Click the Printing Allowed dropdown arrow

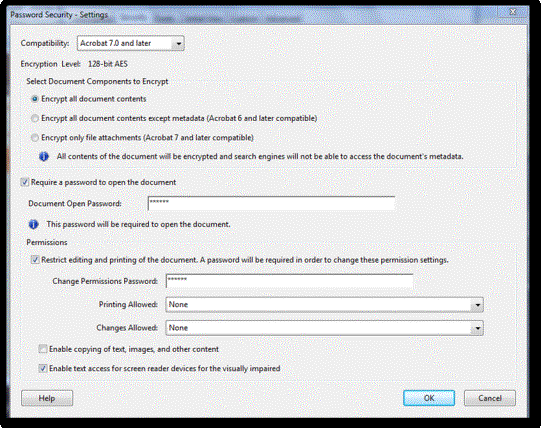pos(478,305)
